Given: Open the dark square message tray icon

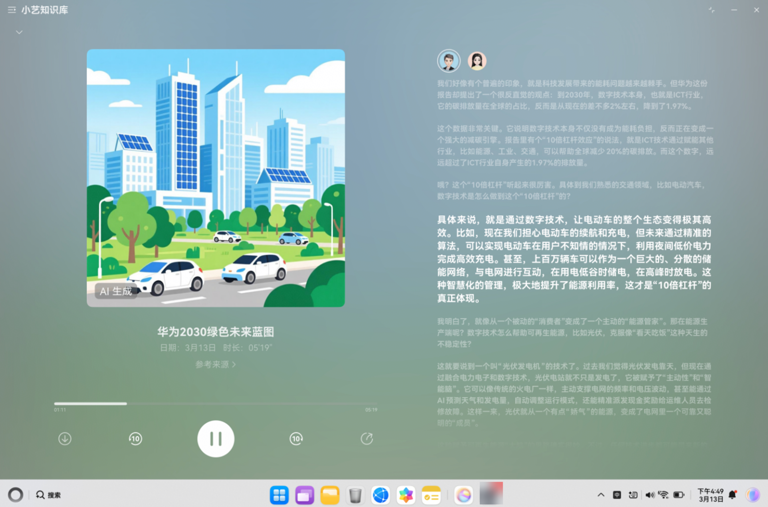Looking at the screenshot, I should 617,495.
